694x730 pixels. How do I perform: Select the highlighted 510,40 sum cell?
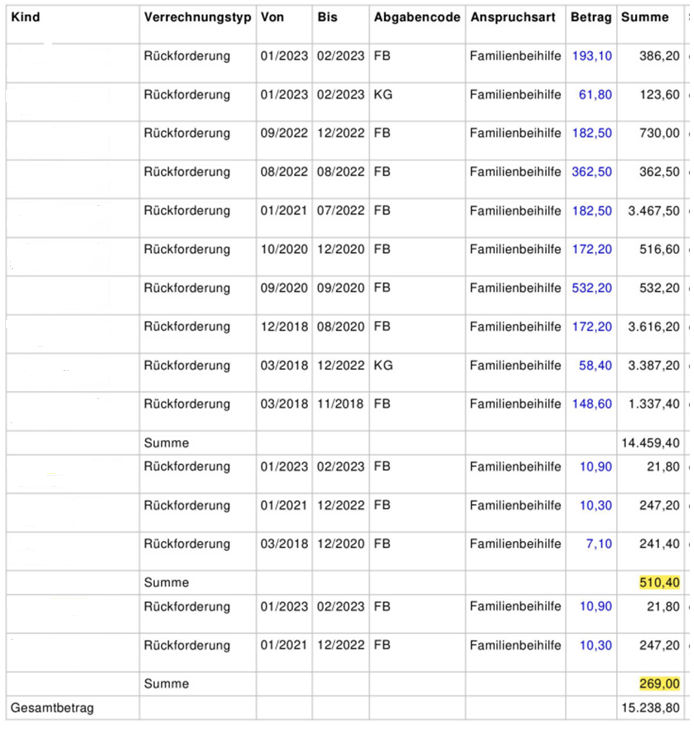coord(660,582)
